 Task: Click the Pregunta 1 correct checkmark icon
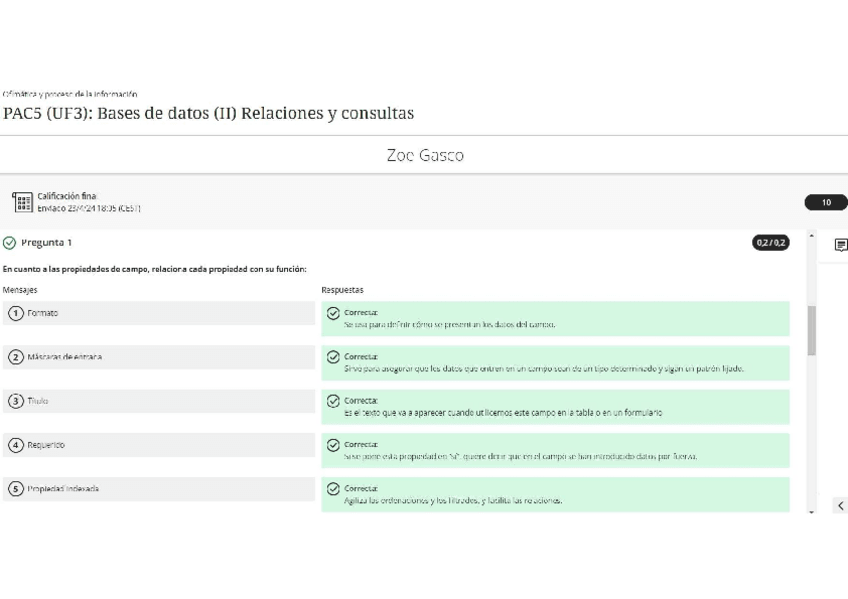coord(10,243)
